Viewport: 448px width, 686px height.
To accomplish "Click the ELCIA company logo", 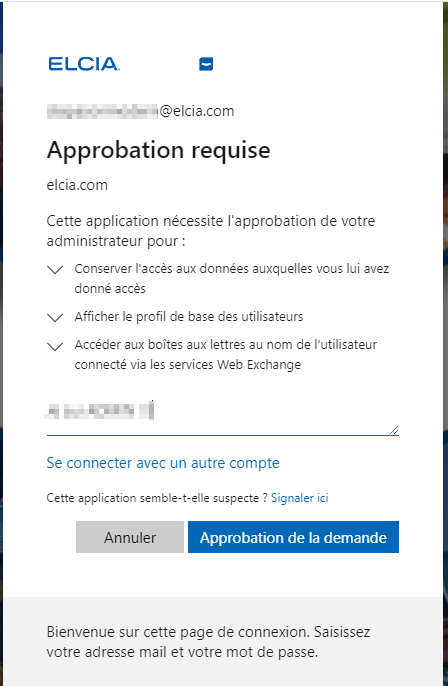I will (84, 64).
